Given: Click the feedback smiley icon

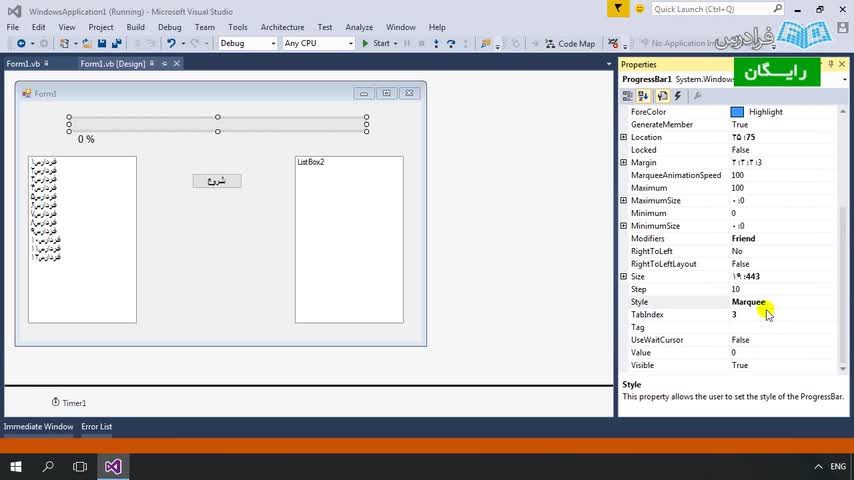Looking at the screenshot, I should [x=640, y=9].
